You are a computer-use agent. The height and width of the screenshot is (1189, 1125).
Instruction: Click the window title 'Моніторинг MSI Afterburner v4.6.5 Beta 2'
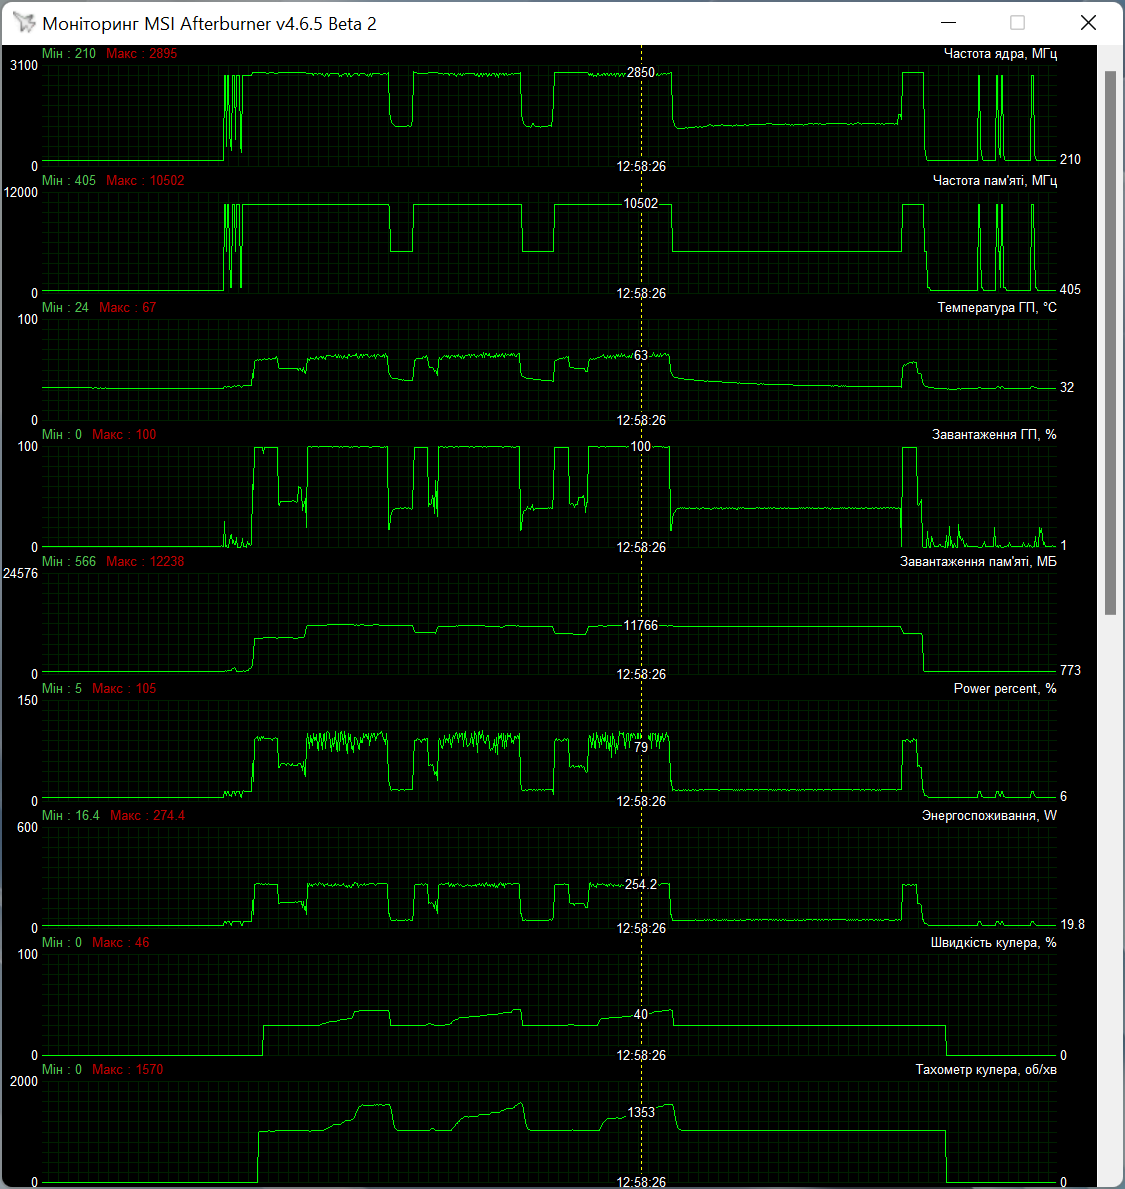click(x=209, y=24)
